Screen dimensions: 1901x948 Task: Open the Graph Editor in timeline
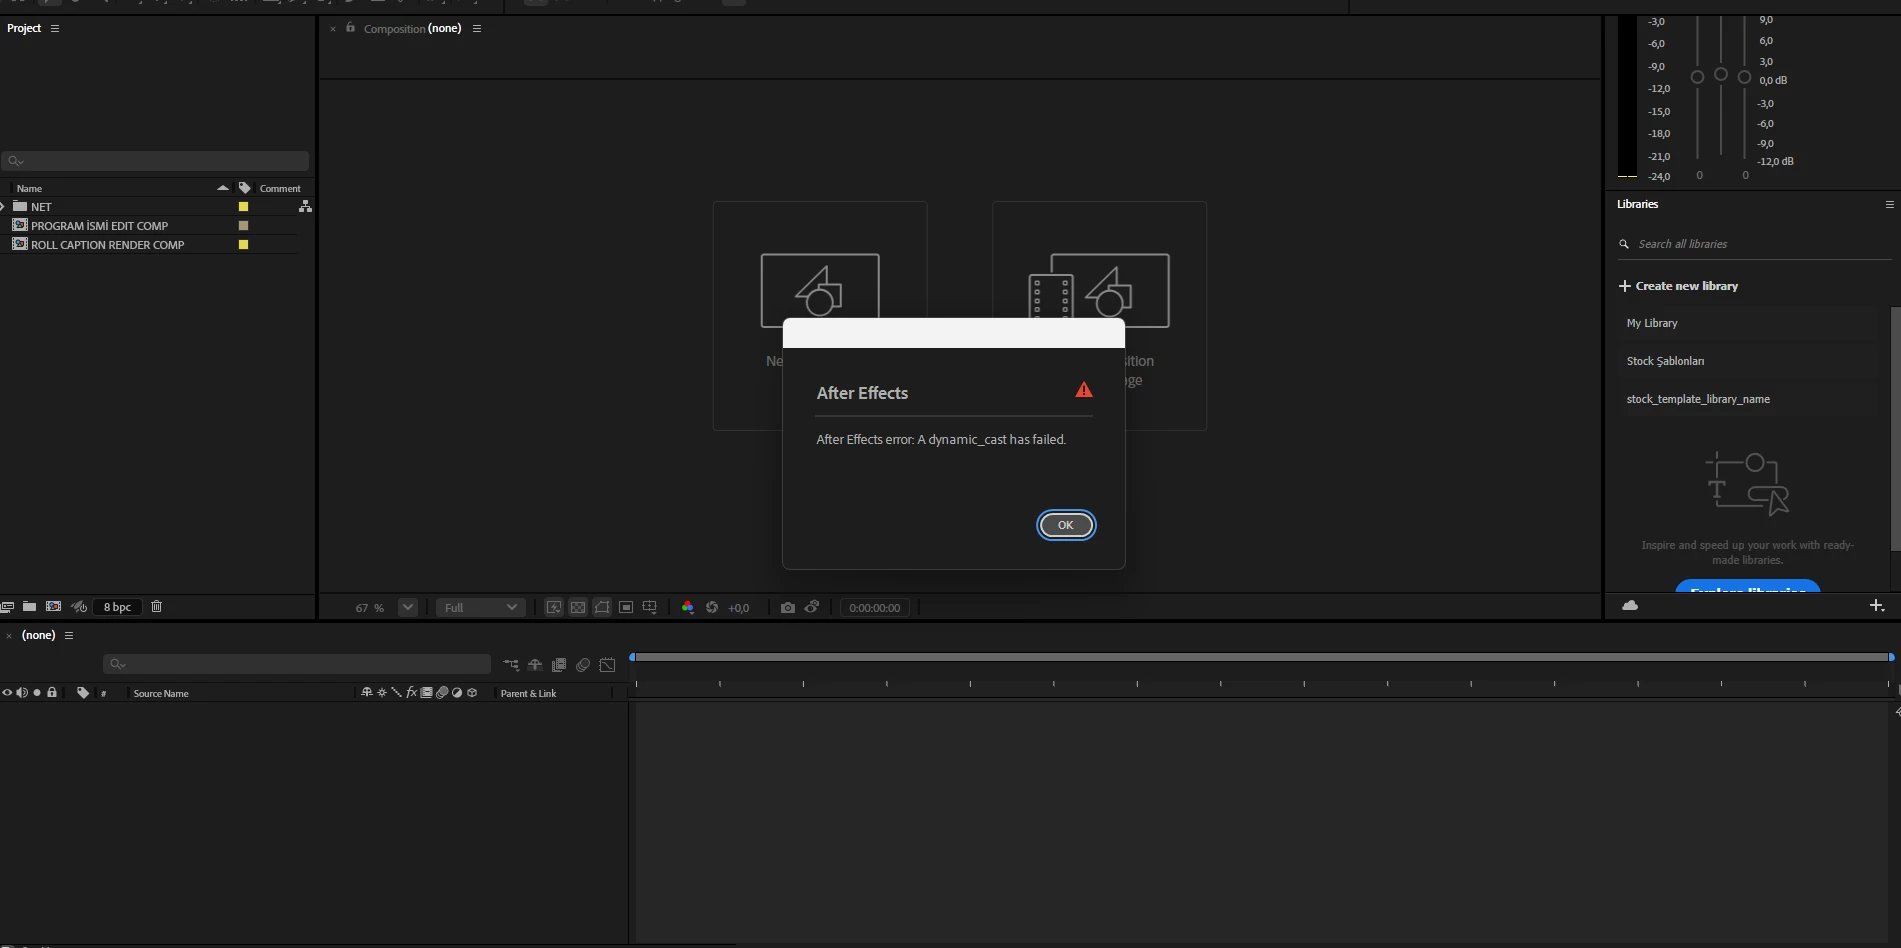click(x=607, y=665)
